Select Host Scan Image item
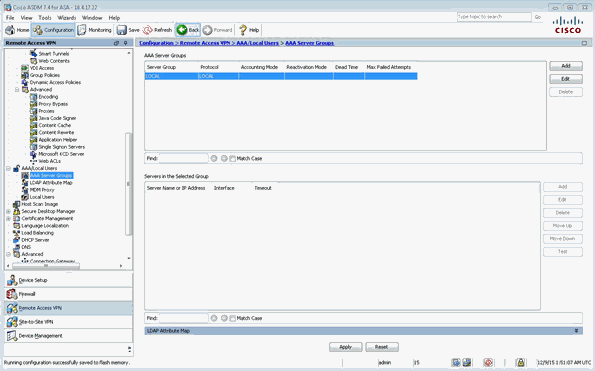 click(39, 204)
